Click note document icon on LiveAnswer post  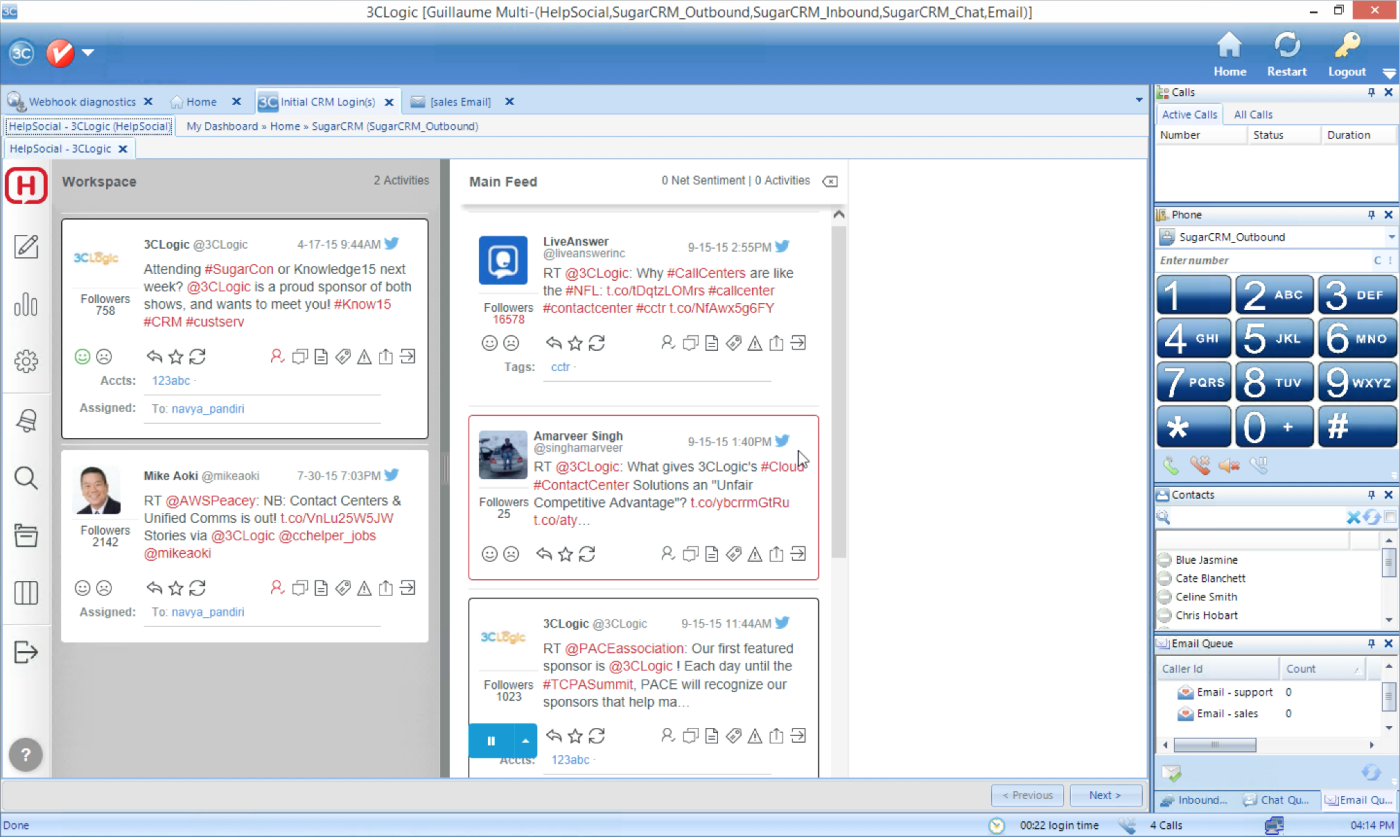click(711, 343)
